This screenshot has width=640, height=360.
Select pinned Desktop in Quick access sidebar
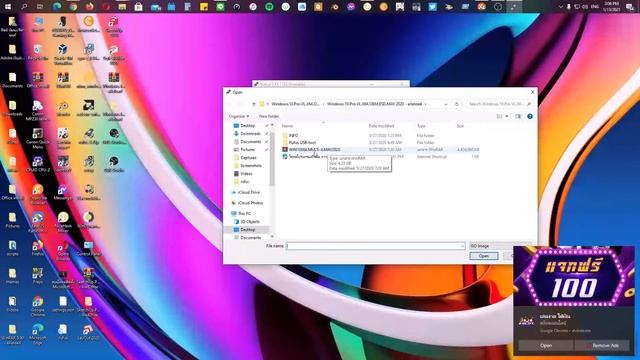pos(248,126)
